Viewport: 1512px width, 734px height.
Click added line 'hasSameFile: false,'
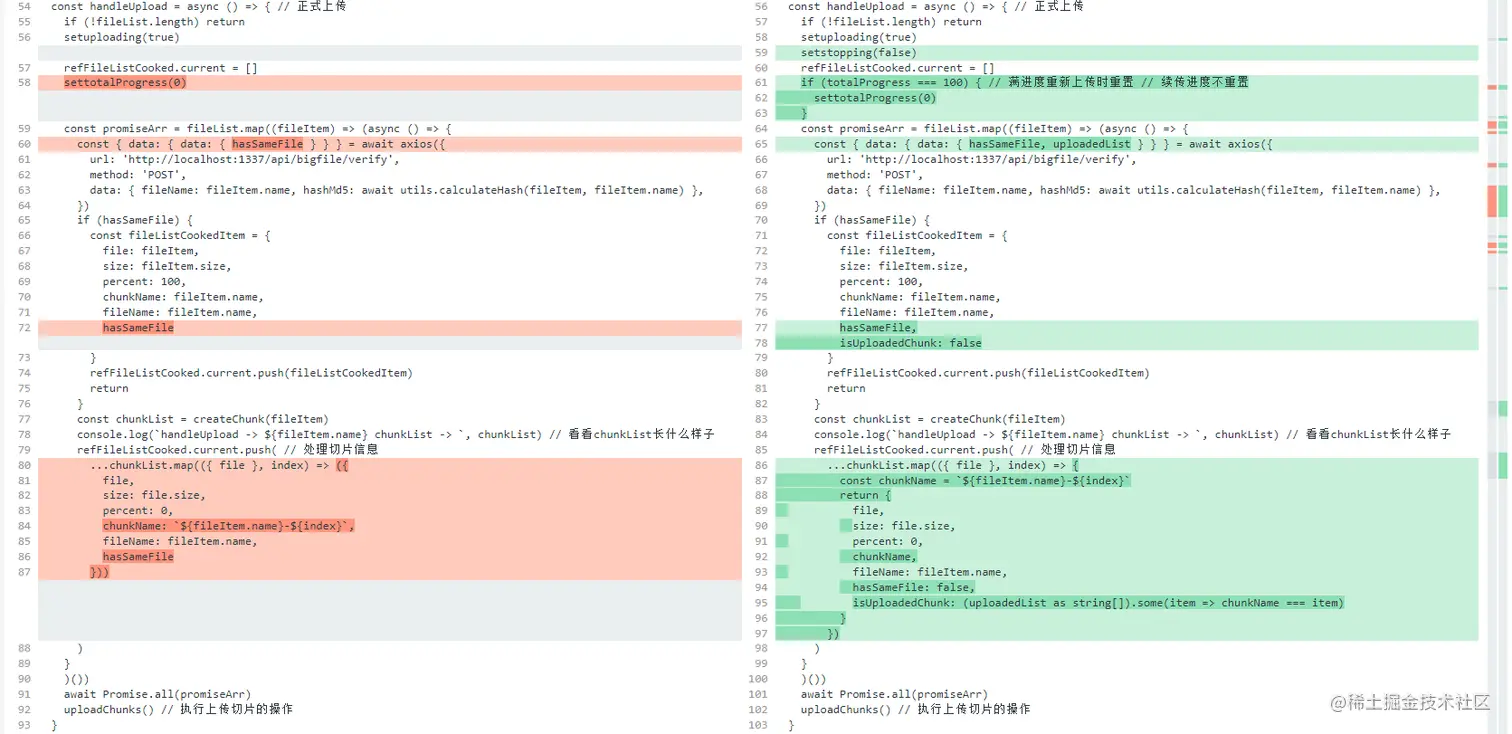913,588
